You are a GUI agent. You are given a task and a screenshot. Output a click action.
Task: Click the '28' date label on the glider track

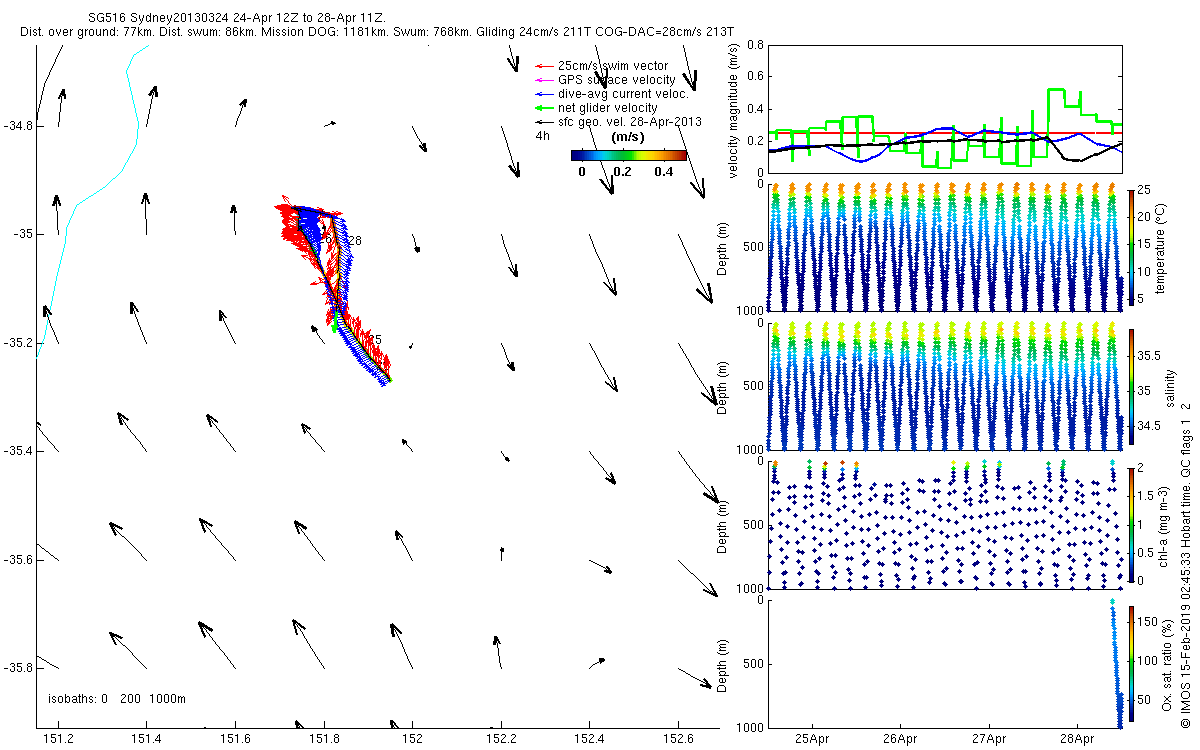pyautogui.click(x=355, y=241)
